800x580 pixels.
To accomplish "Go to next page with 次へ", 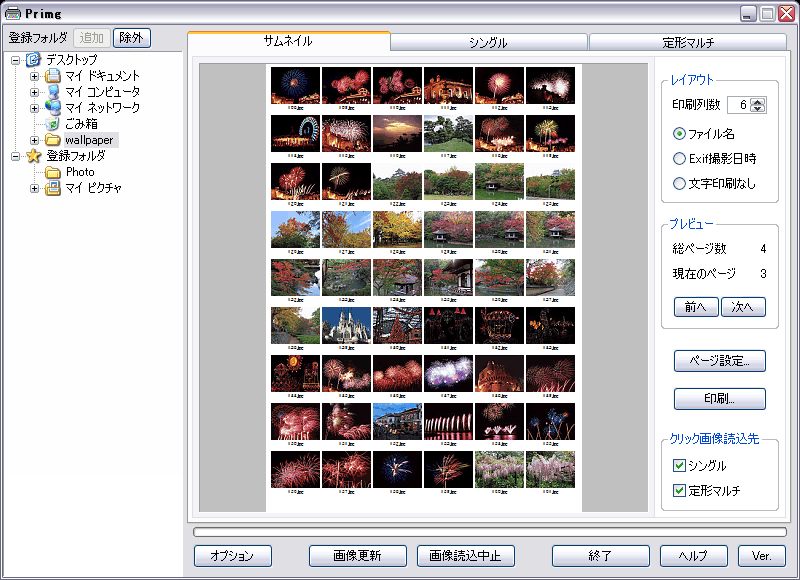I will pyautogui.click(x=743, y=307).
